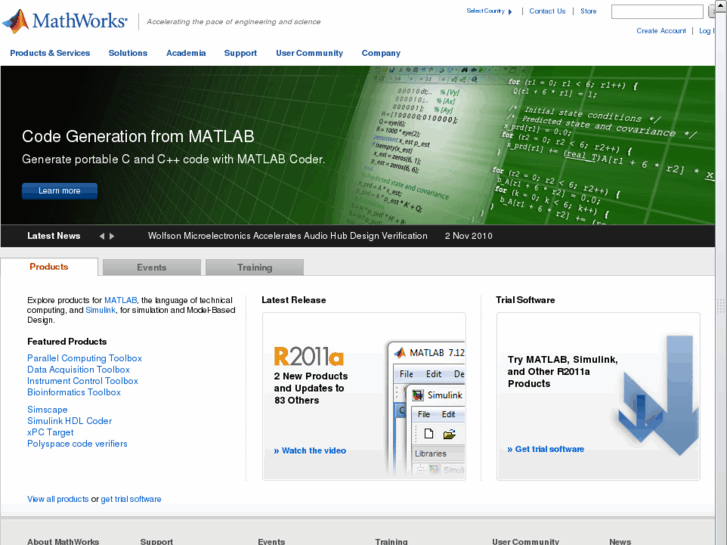Click View all products link
Screen dimensions: 727x545
(58, 499)
